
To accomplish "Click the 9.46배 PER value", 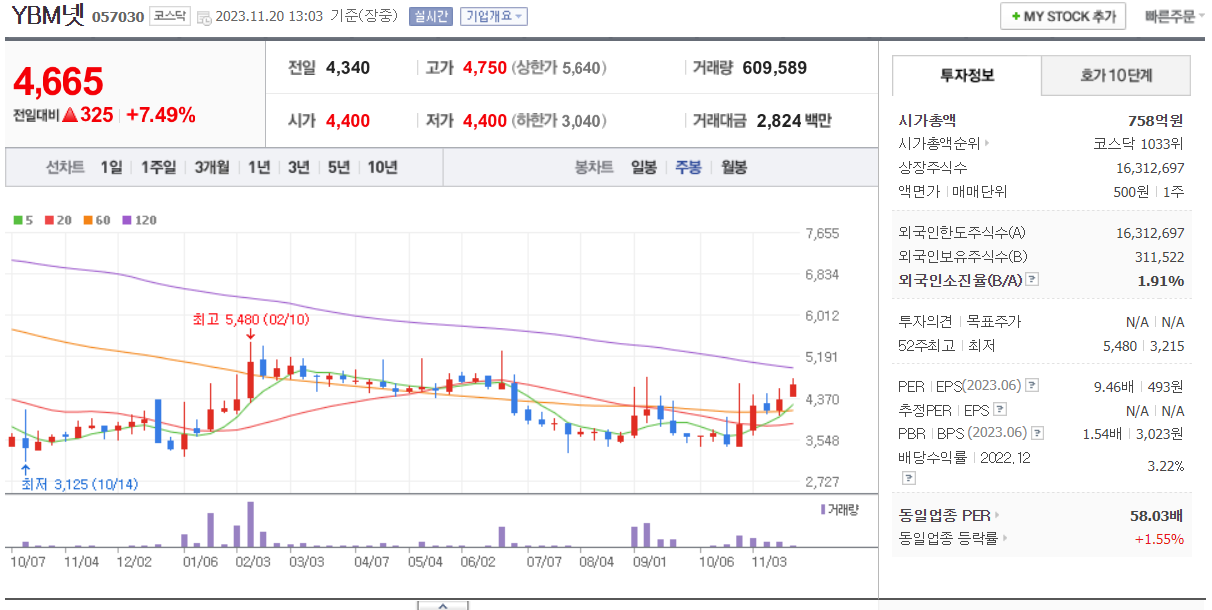I will click(x=1115, y=385).
